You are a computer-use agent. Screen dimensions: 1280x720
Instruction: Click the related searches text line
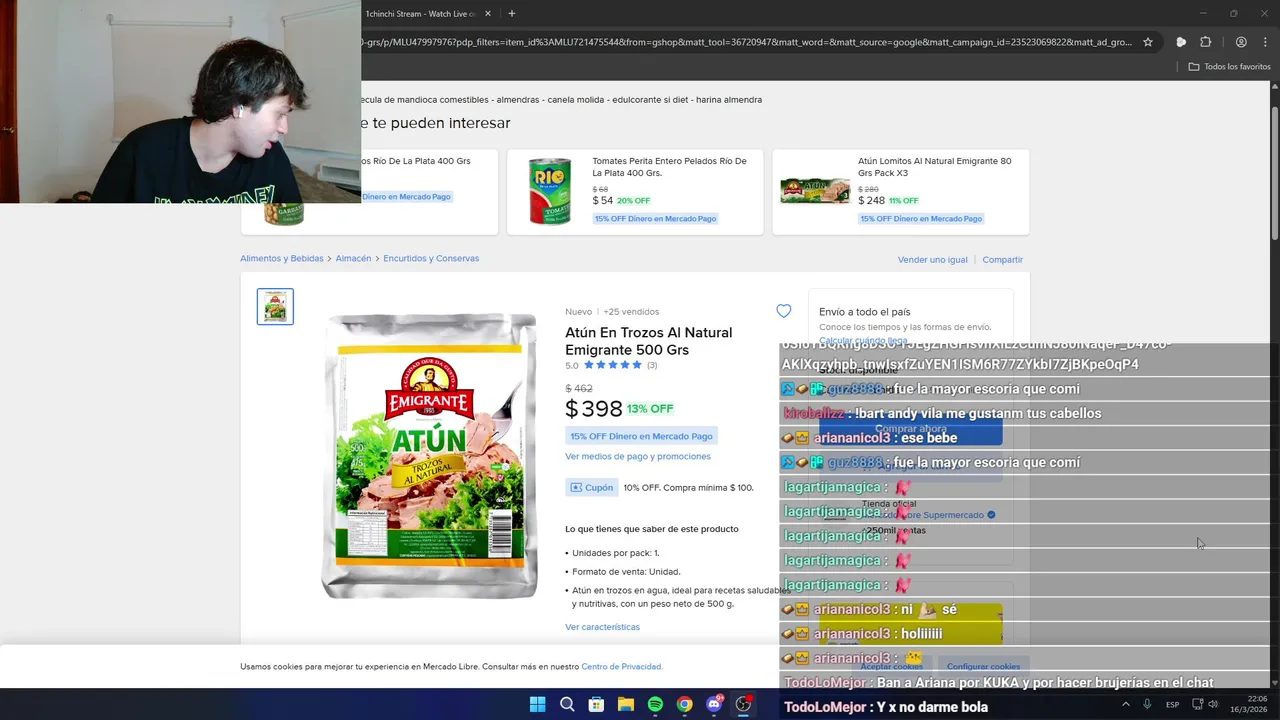coord(561,100)
